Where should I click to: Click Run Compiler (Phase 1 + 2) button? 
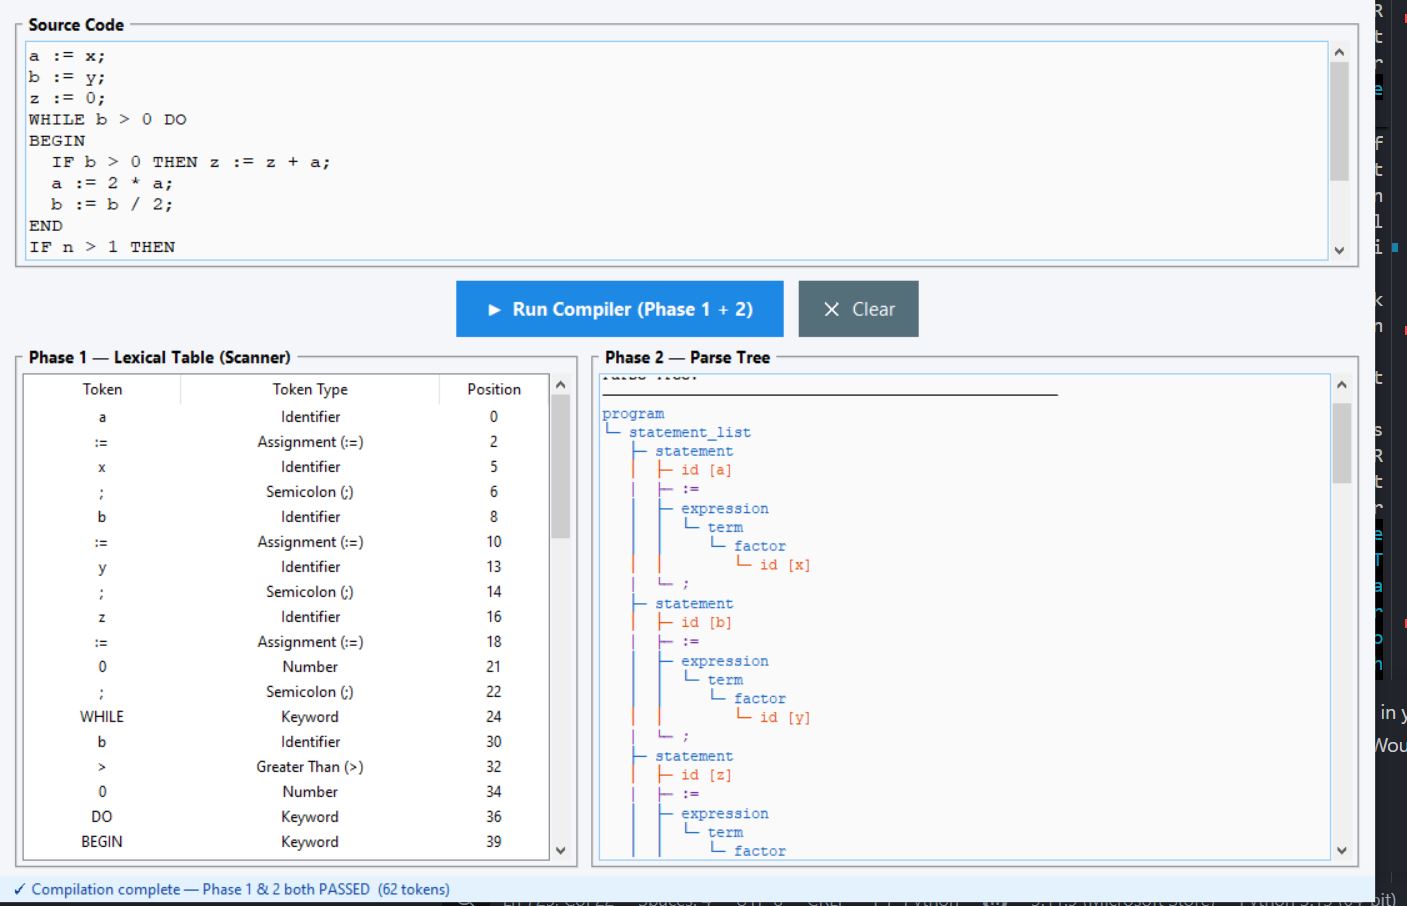click(620, 309)
